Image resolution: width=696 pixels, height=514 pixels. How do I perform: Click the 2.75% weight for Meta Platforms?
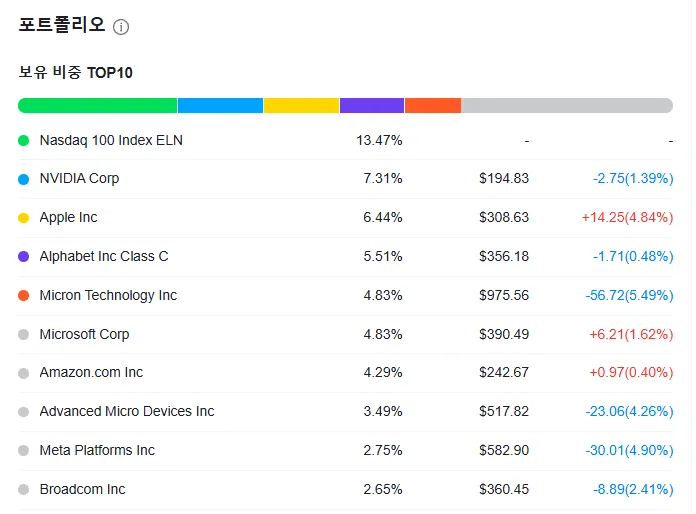point(383,450)
